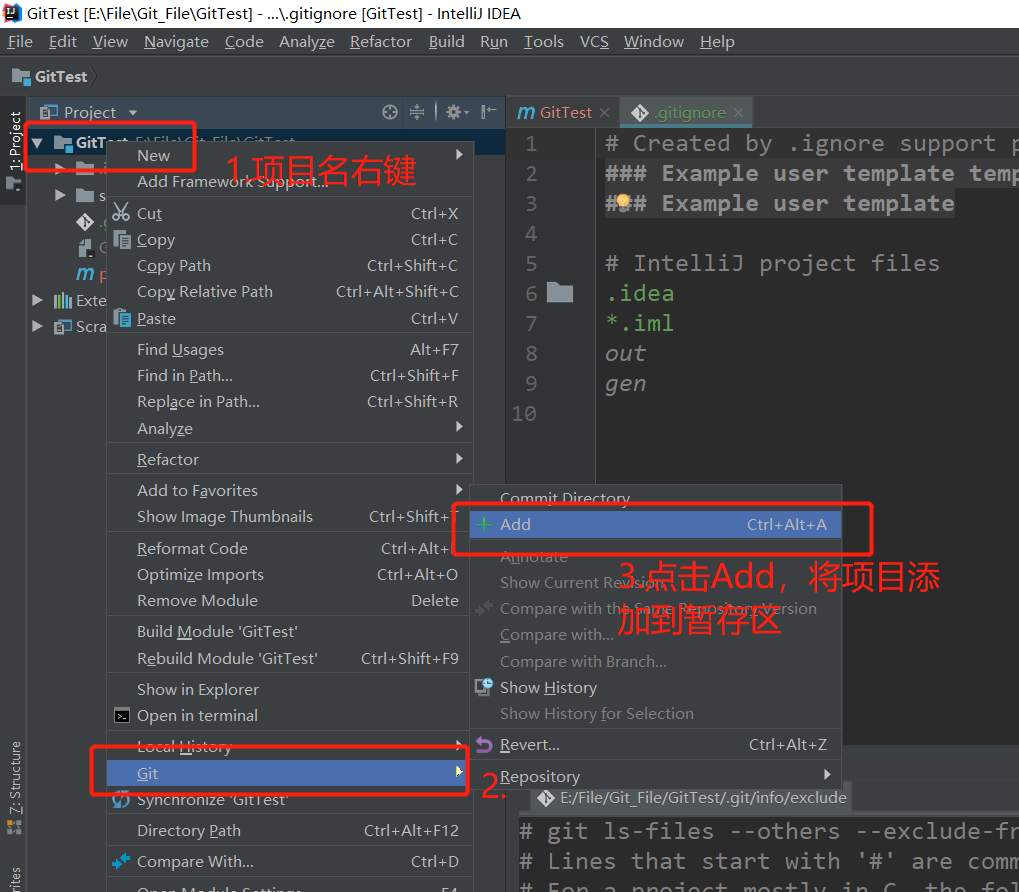
Task: Click the .gitignore tab git icon
Action: [639, 113]
